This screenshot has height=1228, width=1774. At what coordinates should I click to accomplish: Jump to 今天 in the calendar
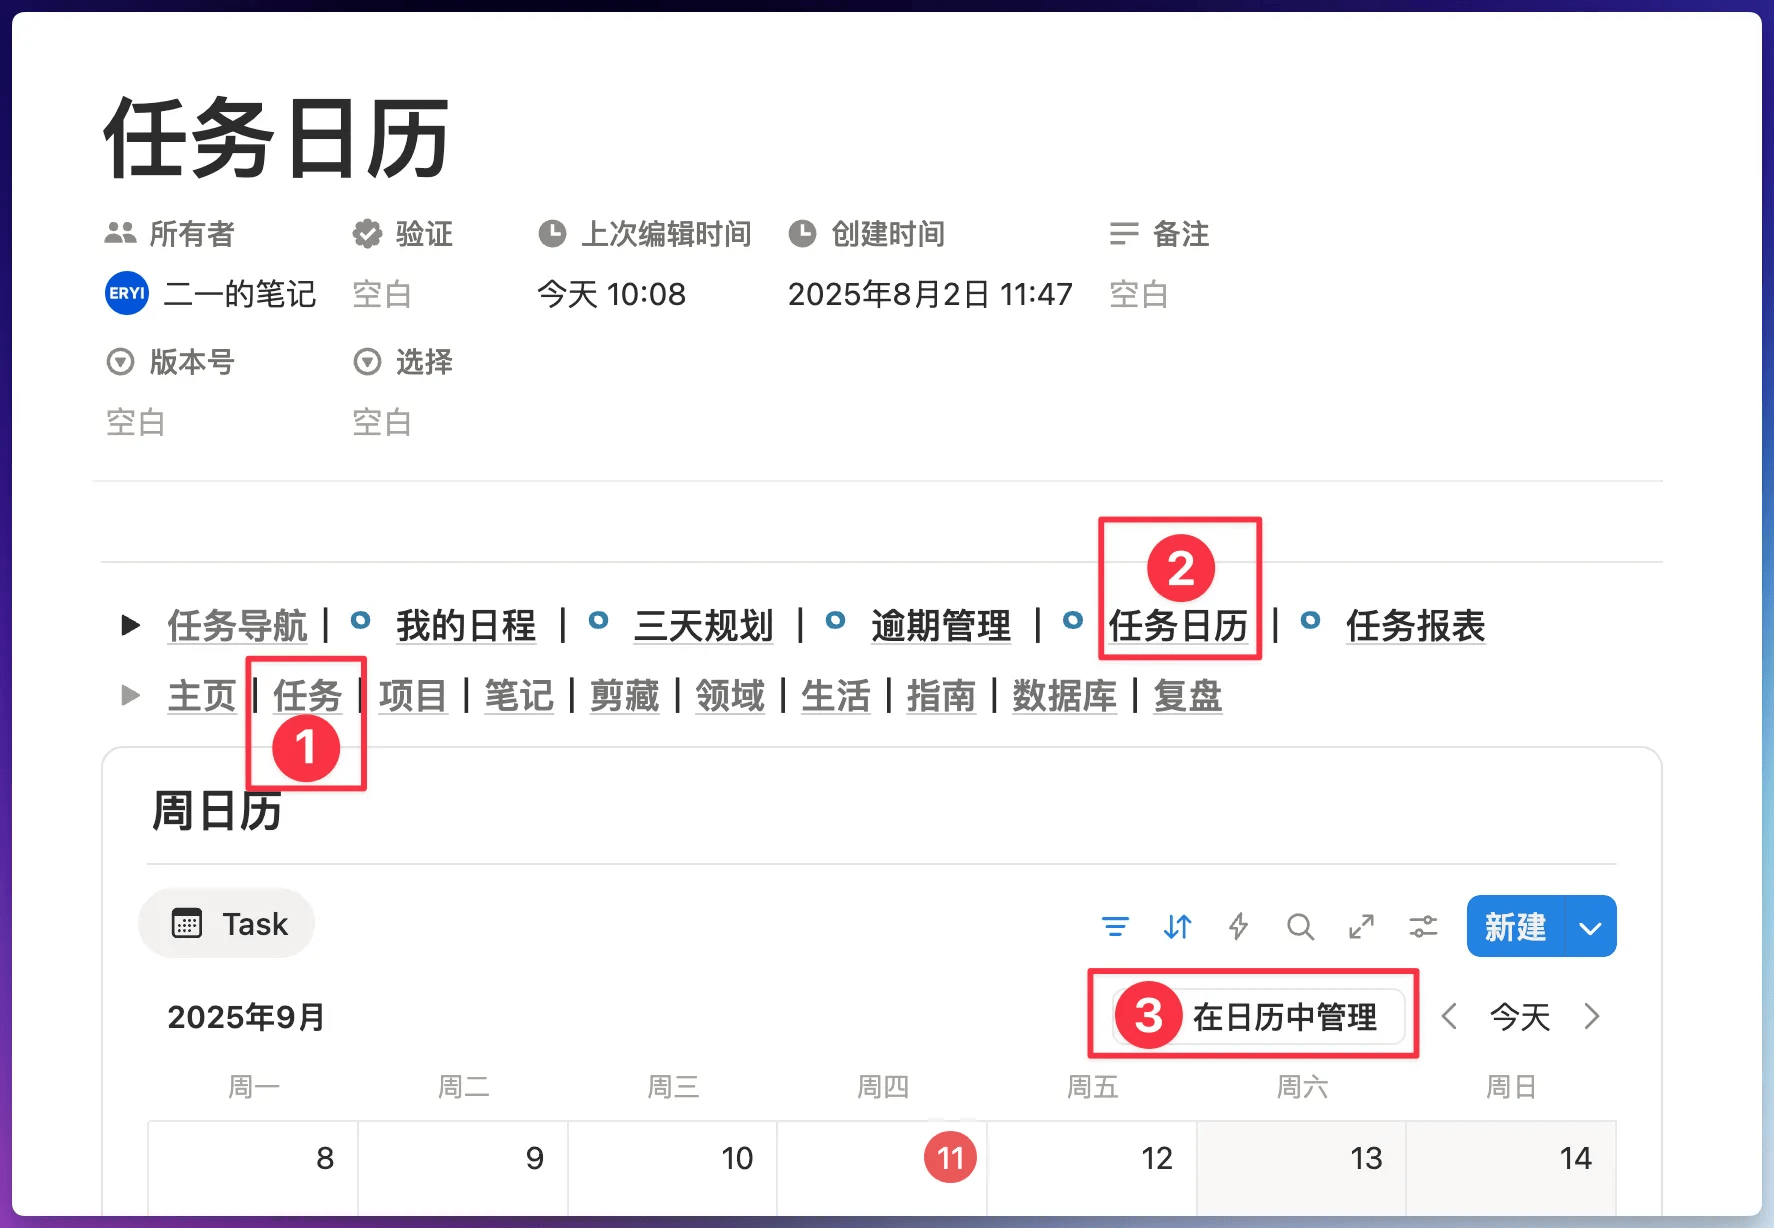(x=1520, y=1017)
